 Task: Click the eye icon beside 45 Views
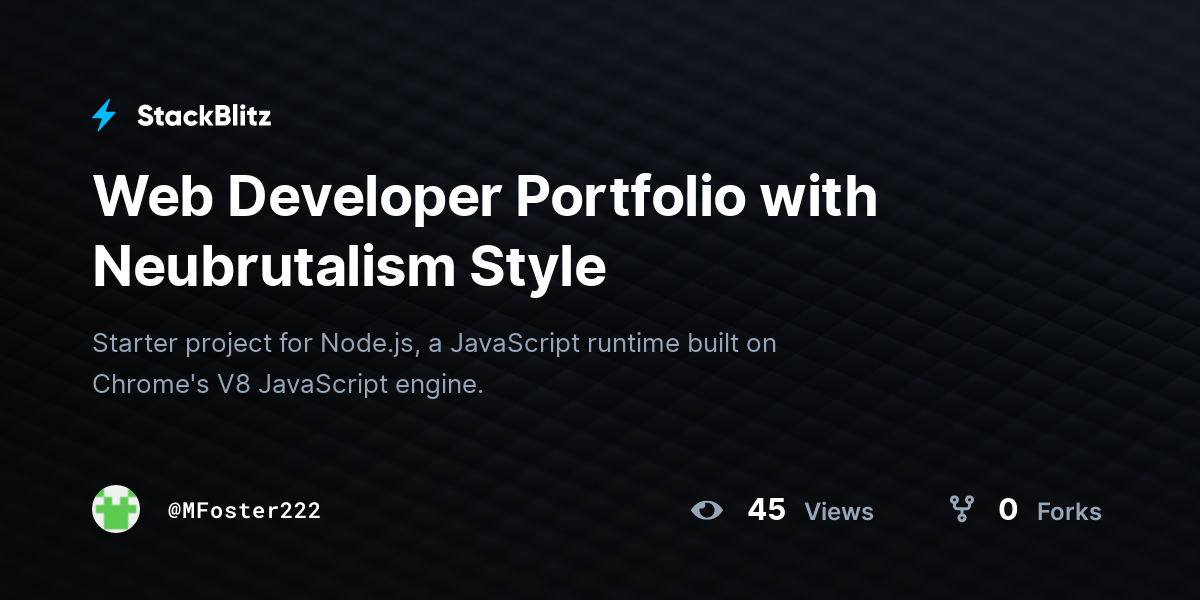707,510
